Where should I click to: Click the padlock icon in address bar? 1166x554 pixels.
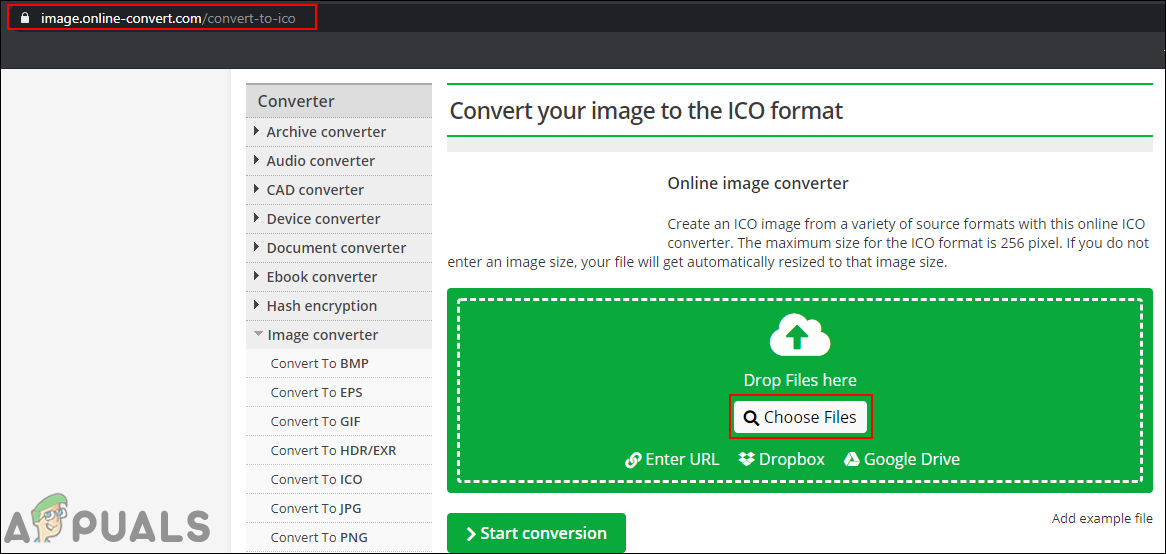click(x=25, y=18)
